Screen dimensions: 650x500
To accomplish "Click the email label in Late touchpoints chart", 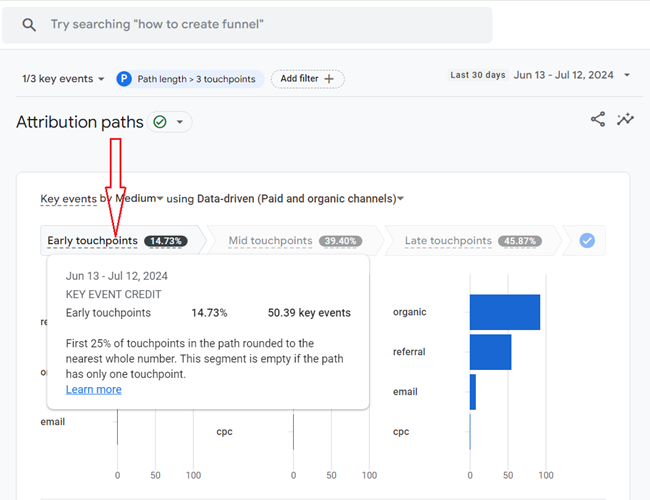I will [x=405, y=392].
